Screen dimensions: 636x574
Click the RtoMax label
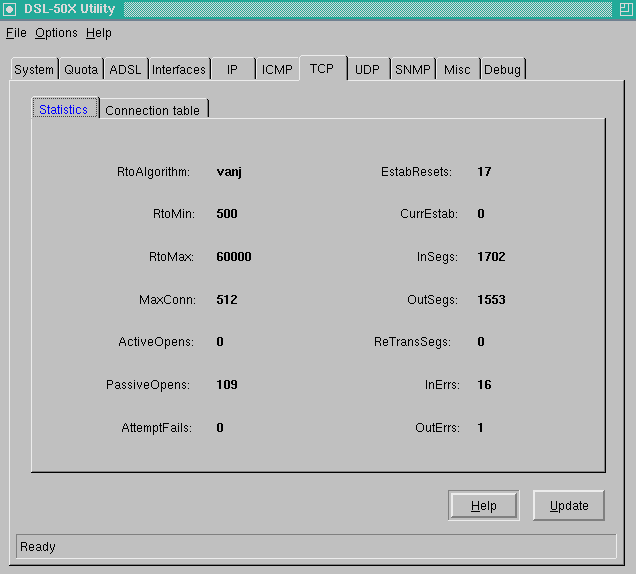click(x=171, y=257)
